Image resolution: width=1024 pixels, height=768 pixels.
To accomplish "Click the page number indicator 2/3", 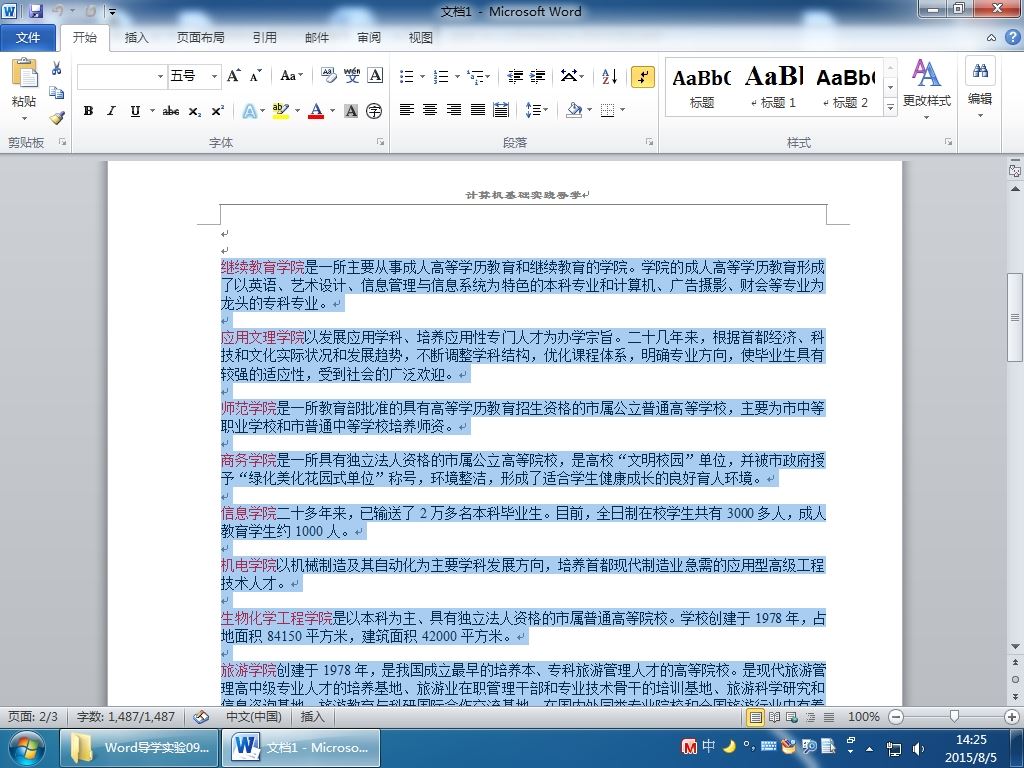I will 33,716.
